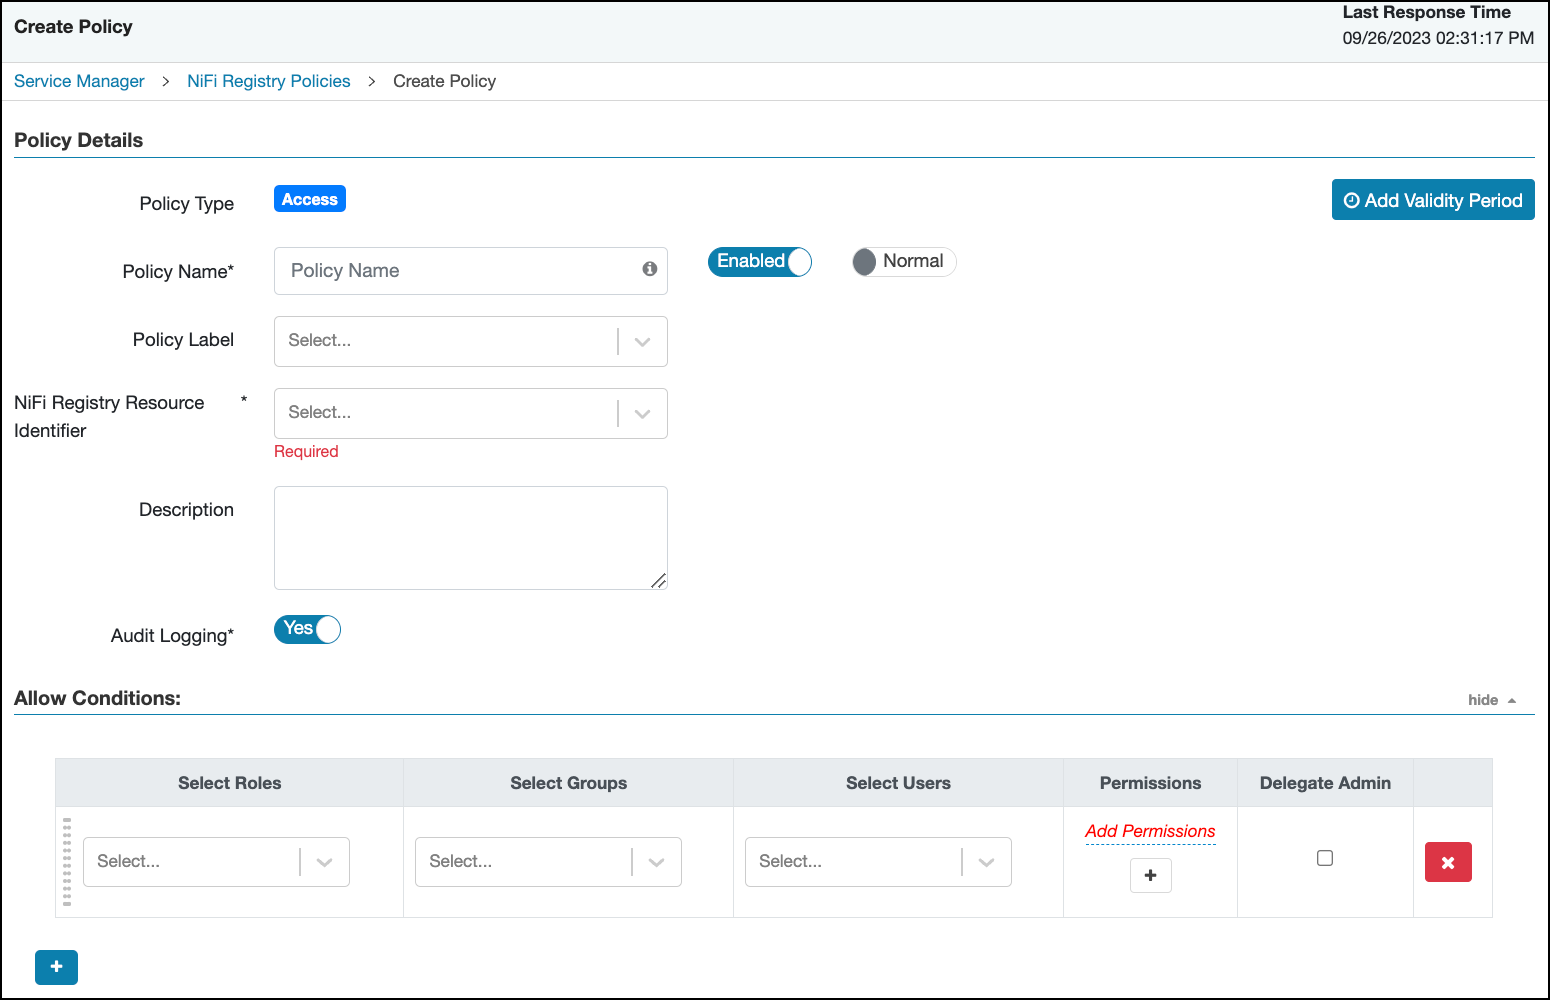Click the drag handle beside the Select Roles cell
This screenshot has height=1000, width=1550.
tap(67, 861)
